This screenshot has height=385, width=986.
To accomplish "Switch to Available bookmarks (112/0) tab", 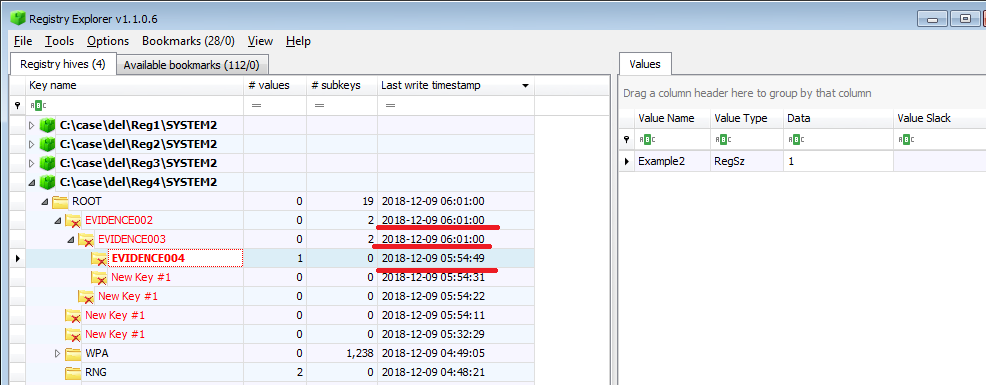I will point(193,65).
